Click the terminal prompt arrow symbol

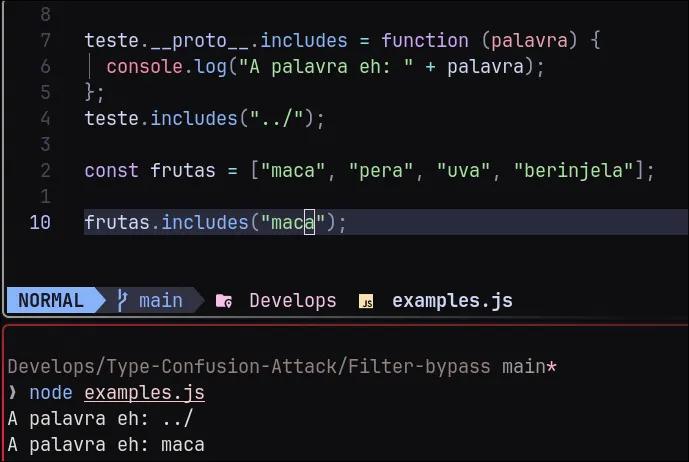tap(13, 393)
